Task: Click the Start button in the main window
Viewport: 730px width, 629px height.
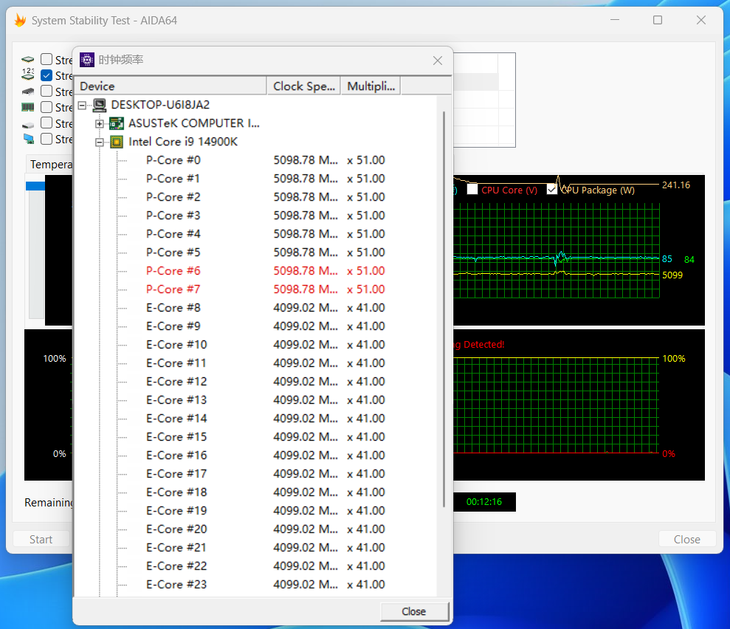Action: pyautogui.click(x=41, y=539)
